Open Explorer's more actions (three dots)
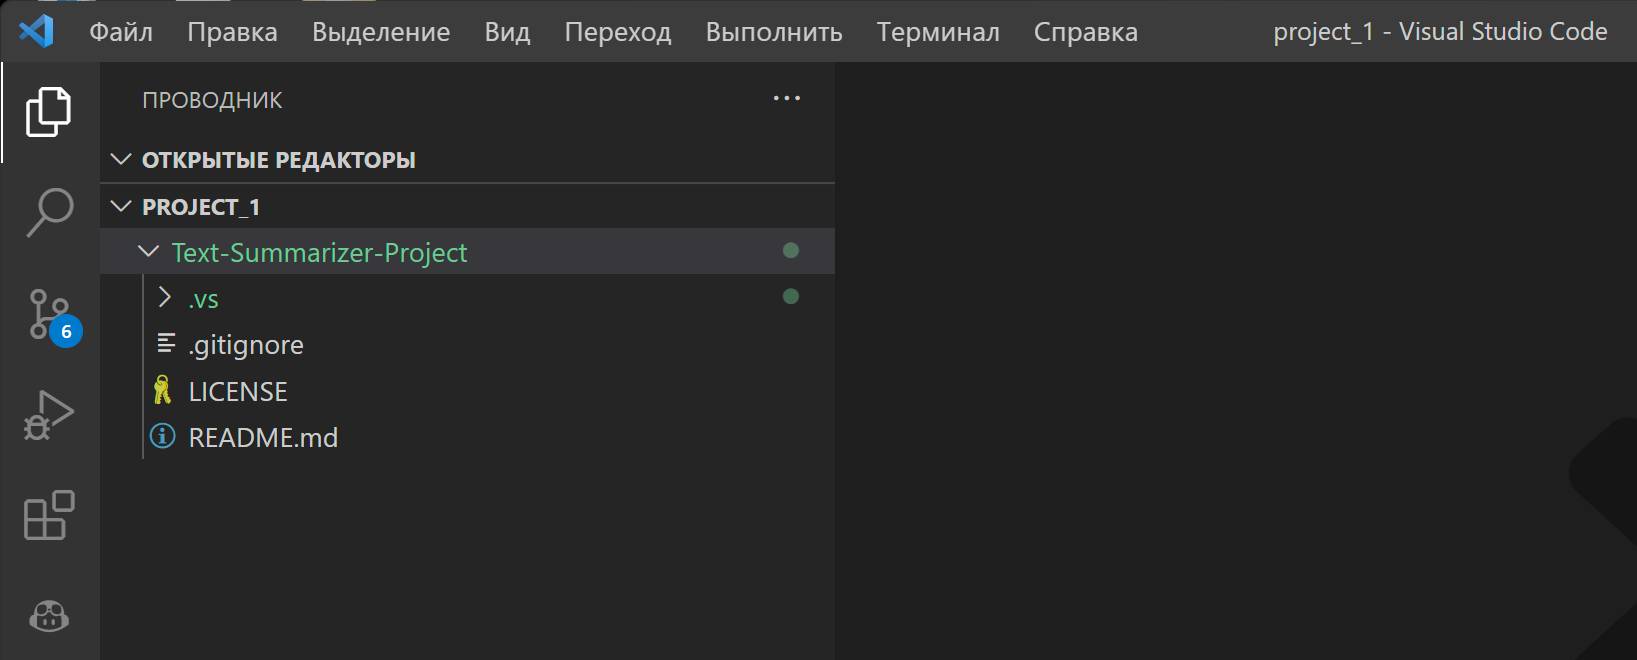Viewport: 1637px width, 660px height. (x=787, y=99)
